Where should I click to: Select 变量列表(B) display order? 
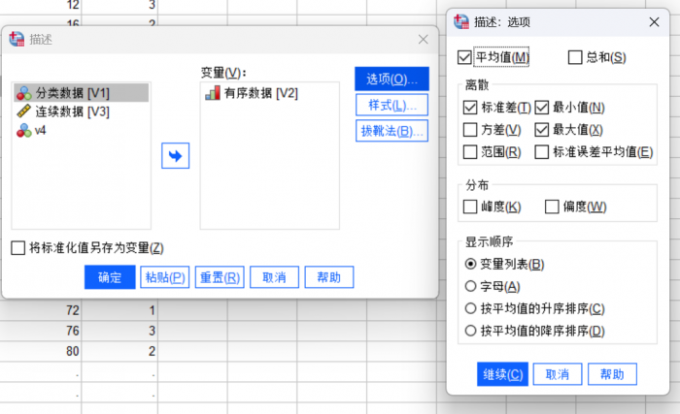point(471,264)
